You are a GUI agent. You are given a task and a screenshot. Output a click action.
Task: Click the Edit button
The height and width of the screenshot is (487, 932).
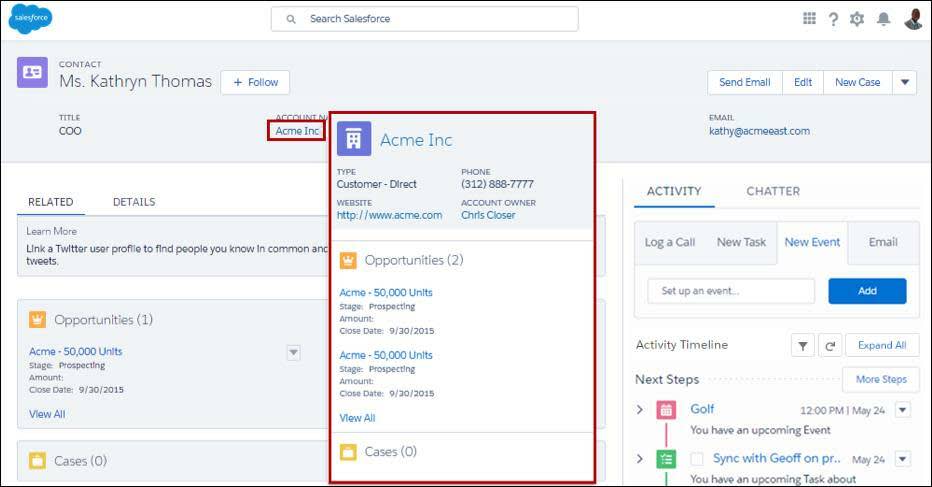click(x=803, y=83)
